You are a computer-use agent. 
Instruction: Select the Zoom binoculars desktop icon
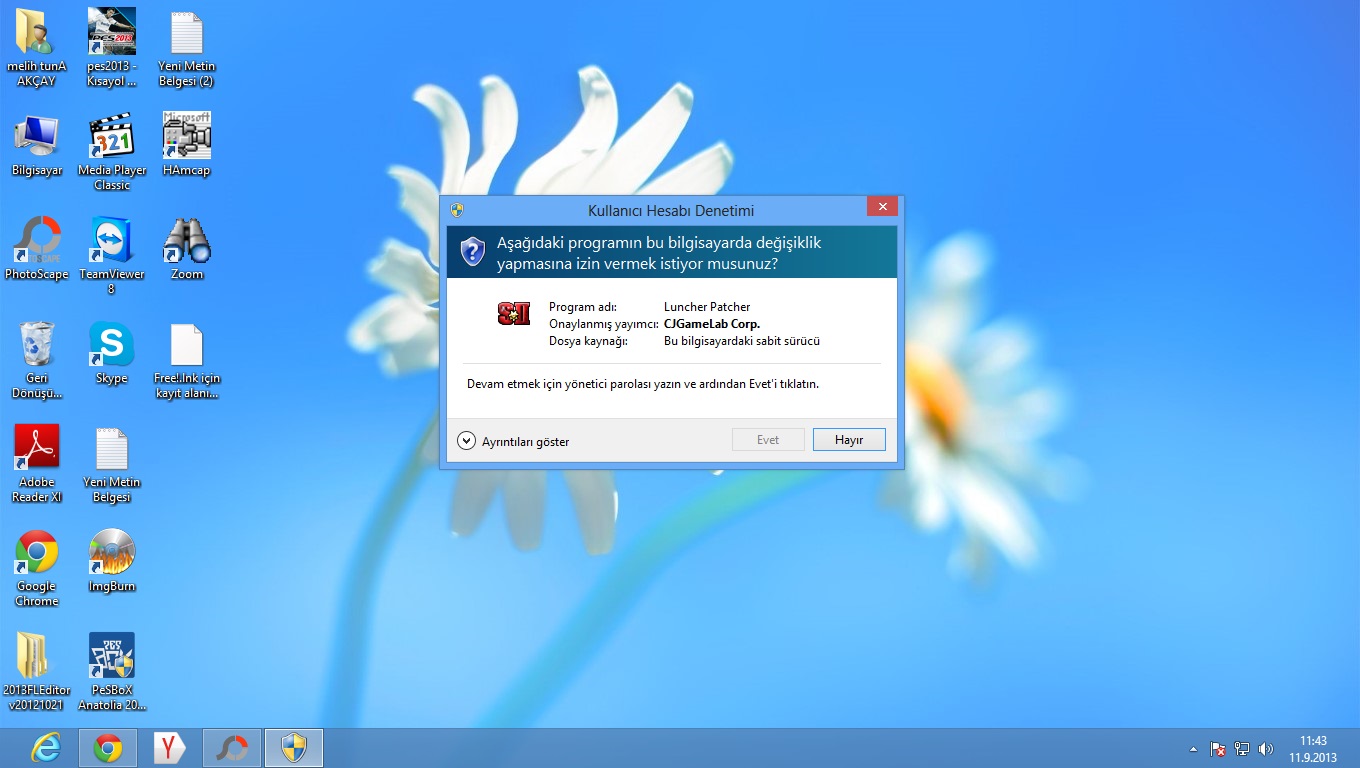187,242
